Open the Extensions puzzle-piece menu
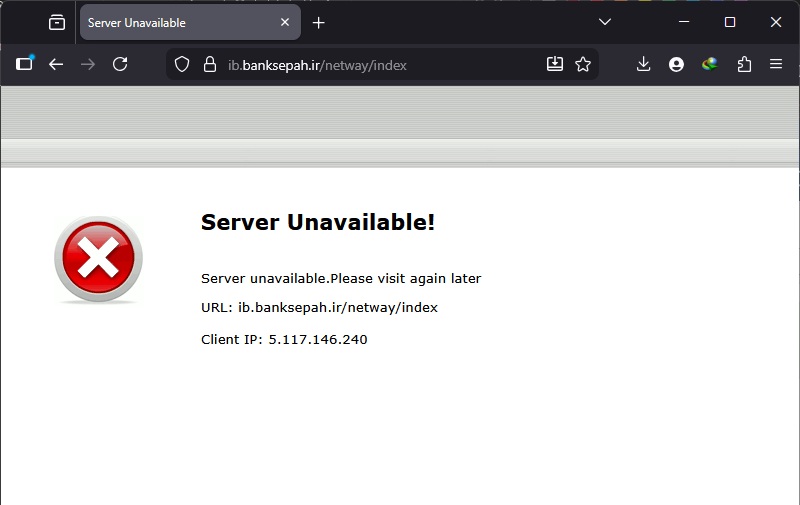Viewport: 800px width, 505px height. pyautogui.click(x=743, y=64)
